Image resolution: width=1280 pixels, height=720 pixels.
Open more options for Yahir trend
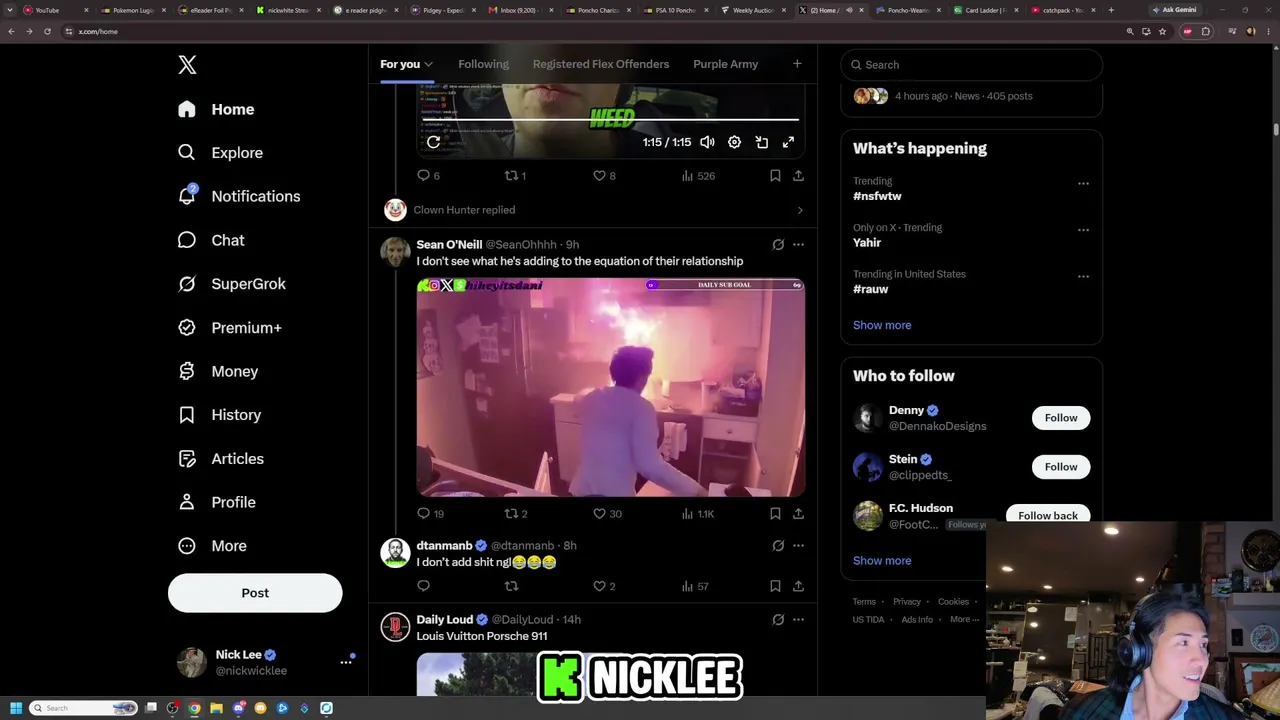1083,229
